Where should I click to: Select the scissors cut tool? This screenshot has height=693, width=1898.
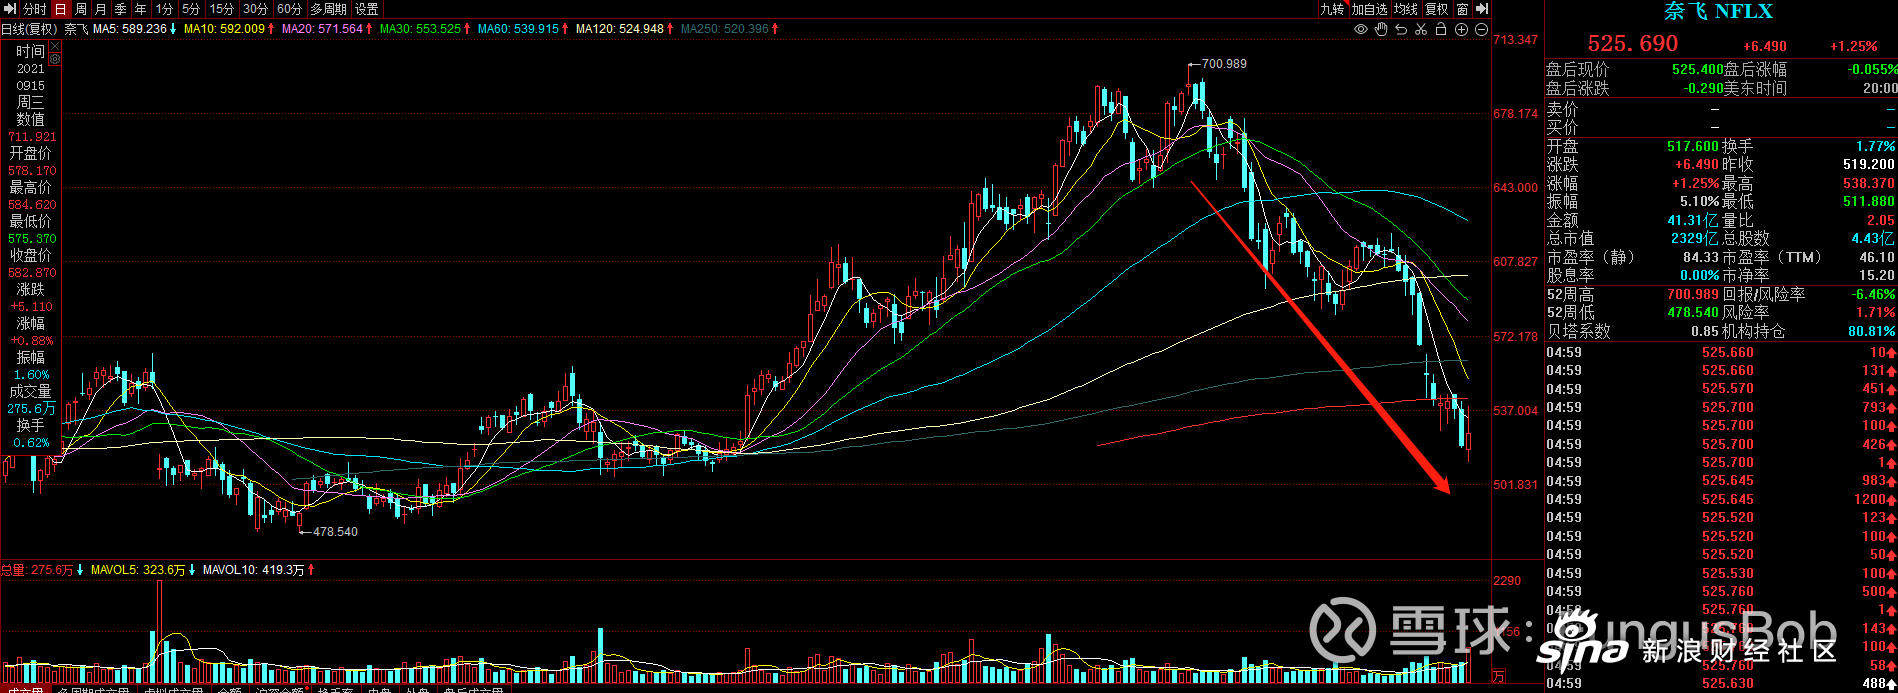[1421, 30]
